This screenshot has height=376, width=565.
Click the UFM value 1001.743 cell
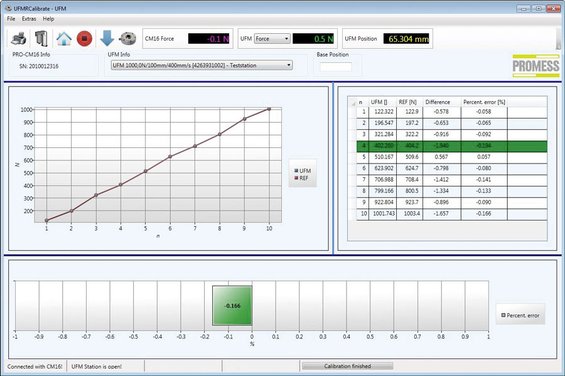pos(382,213)
